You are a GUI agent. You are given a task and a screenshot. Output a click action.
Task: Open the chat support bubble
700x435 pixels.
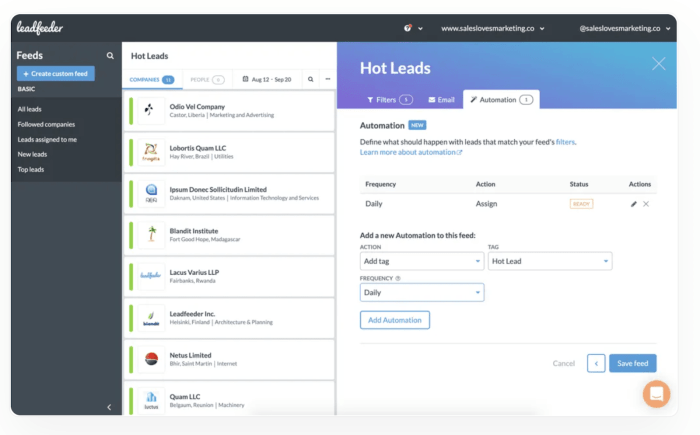(x=656, y=394)
